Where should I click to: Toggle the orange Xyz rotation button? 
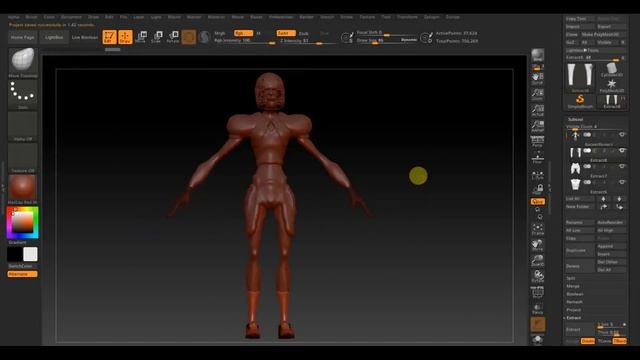pyautogui.click(x=538, y=202)
